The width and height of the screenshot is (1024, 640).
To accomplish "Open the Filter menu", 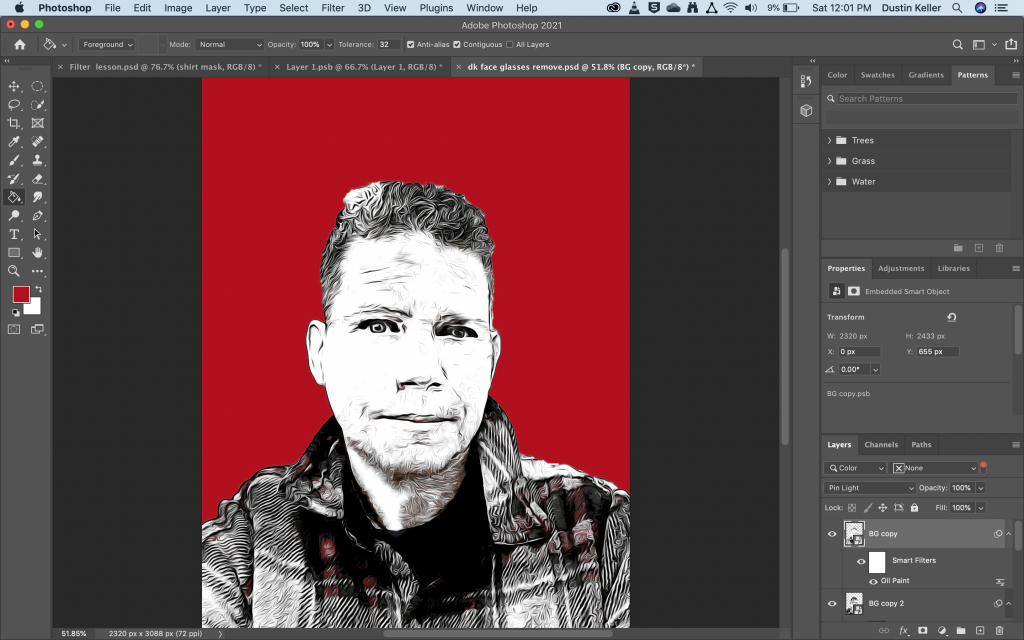I will click(333, 8).
